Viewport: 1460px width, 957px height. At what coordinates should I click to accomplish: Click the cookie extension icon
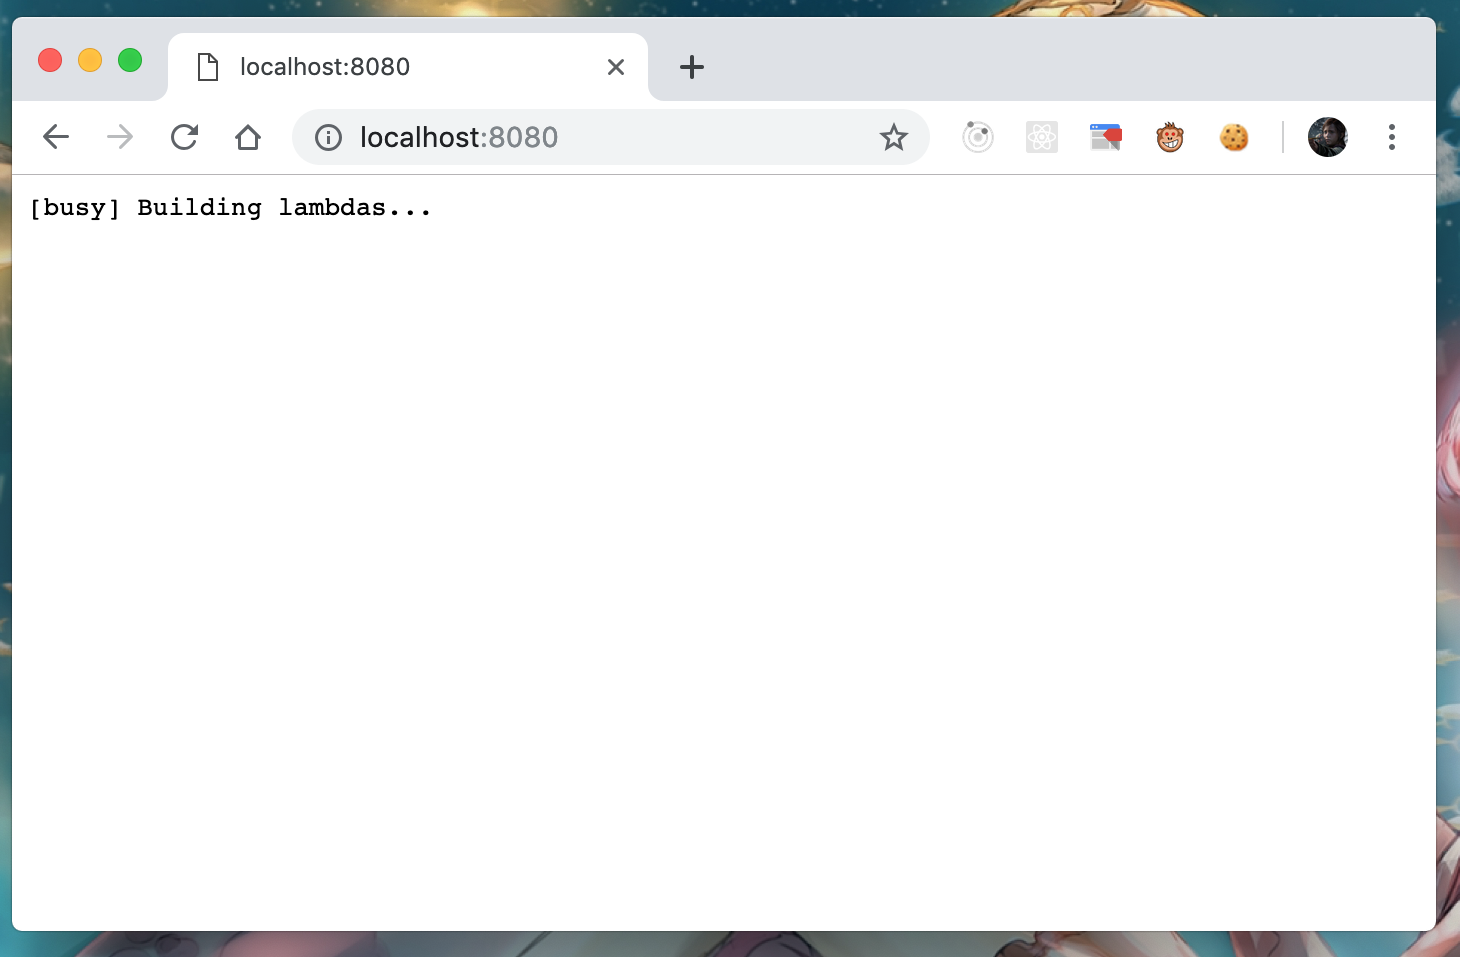pyautogui.click(x=1234, y=137)
